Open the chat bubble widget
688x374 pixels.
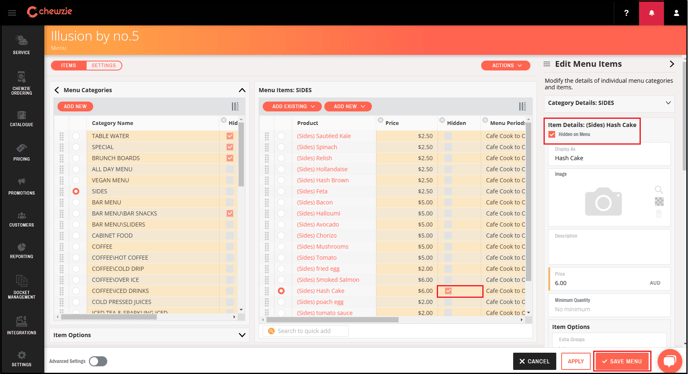pyautogui.click(x=670, y=361)
